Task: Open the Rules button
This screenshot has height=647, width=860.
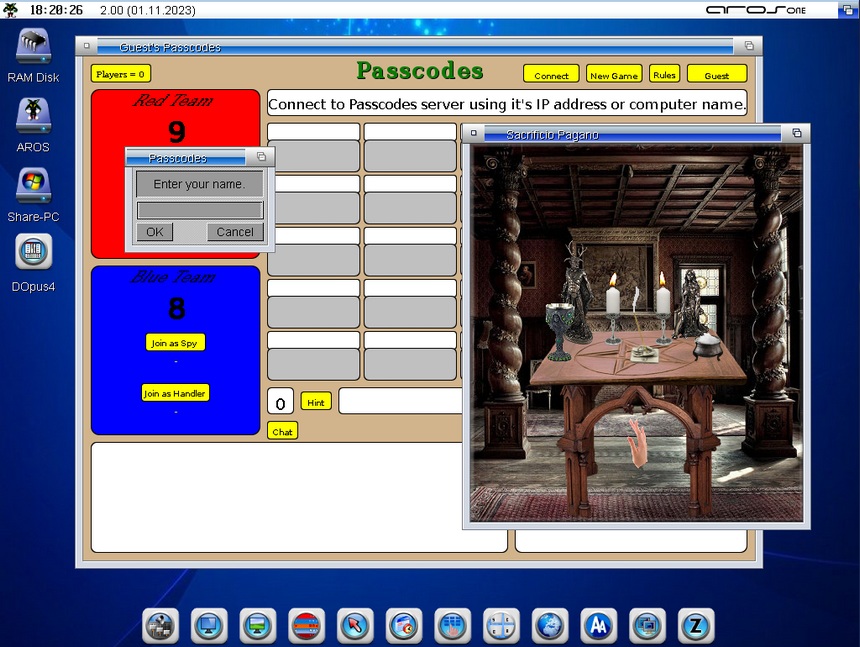Action: (664, 74)
